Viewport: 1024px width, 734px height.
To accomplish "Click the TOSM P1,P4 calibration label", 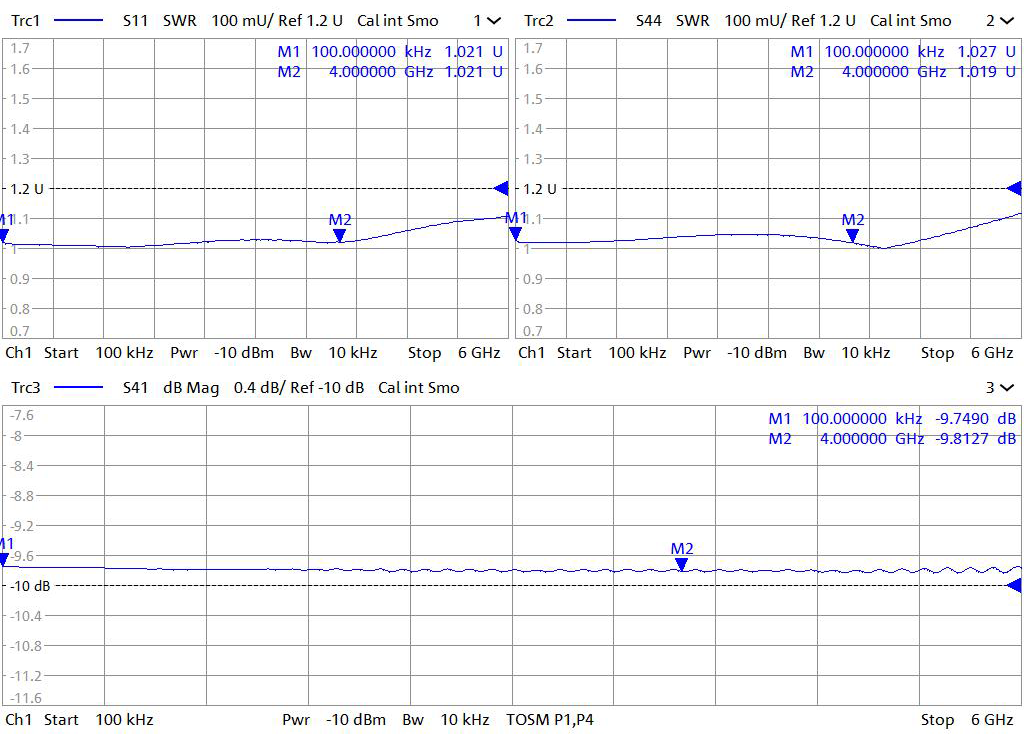I will (x=550, y=719).
